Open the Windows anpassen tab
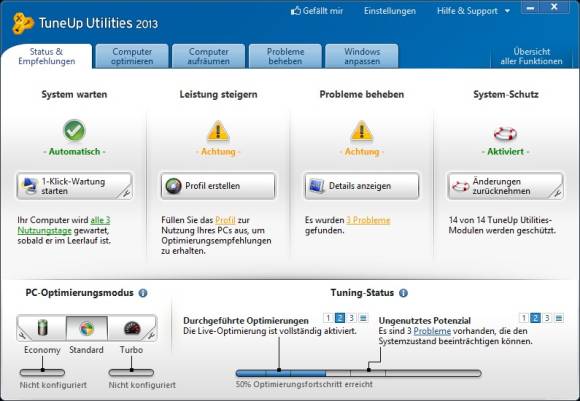The width and height of the screenshot is (580, 401). click(362, 56)
